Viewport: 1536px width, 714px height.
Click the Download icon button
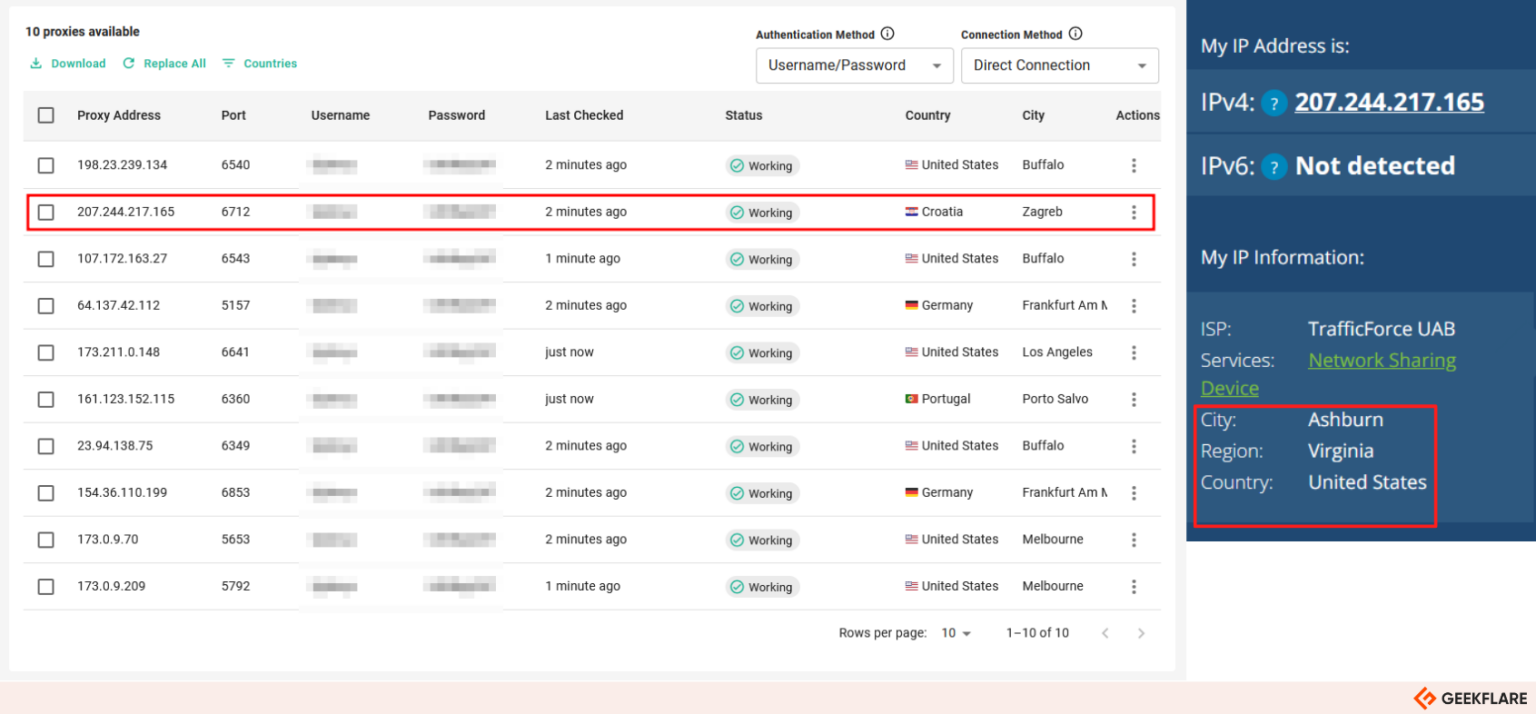click(x=36, y=63)
